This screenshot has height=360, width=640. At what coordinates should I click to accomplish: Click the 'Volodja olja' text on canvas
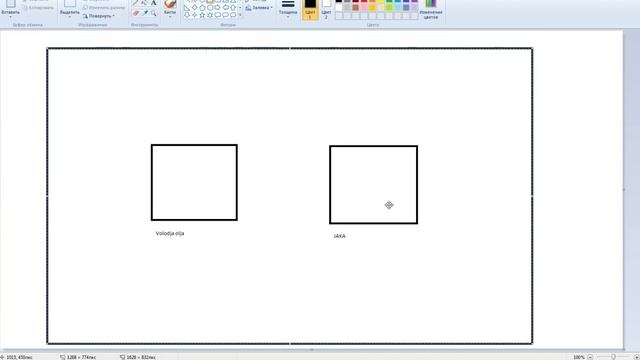[170, 233]
